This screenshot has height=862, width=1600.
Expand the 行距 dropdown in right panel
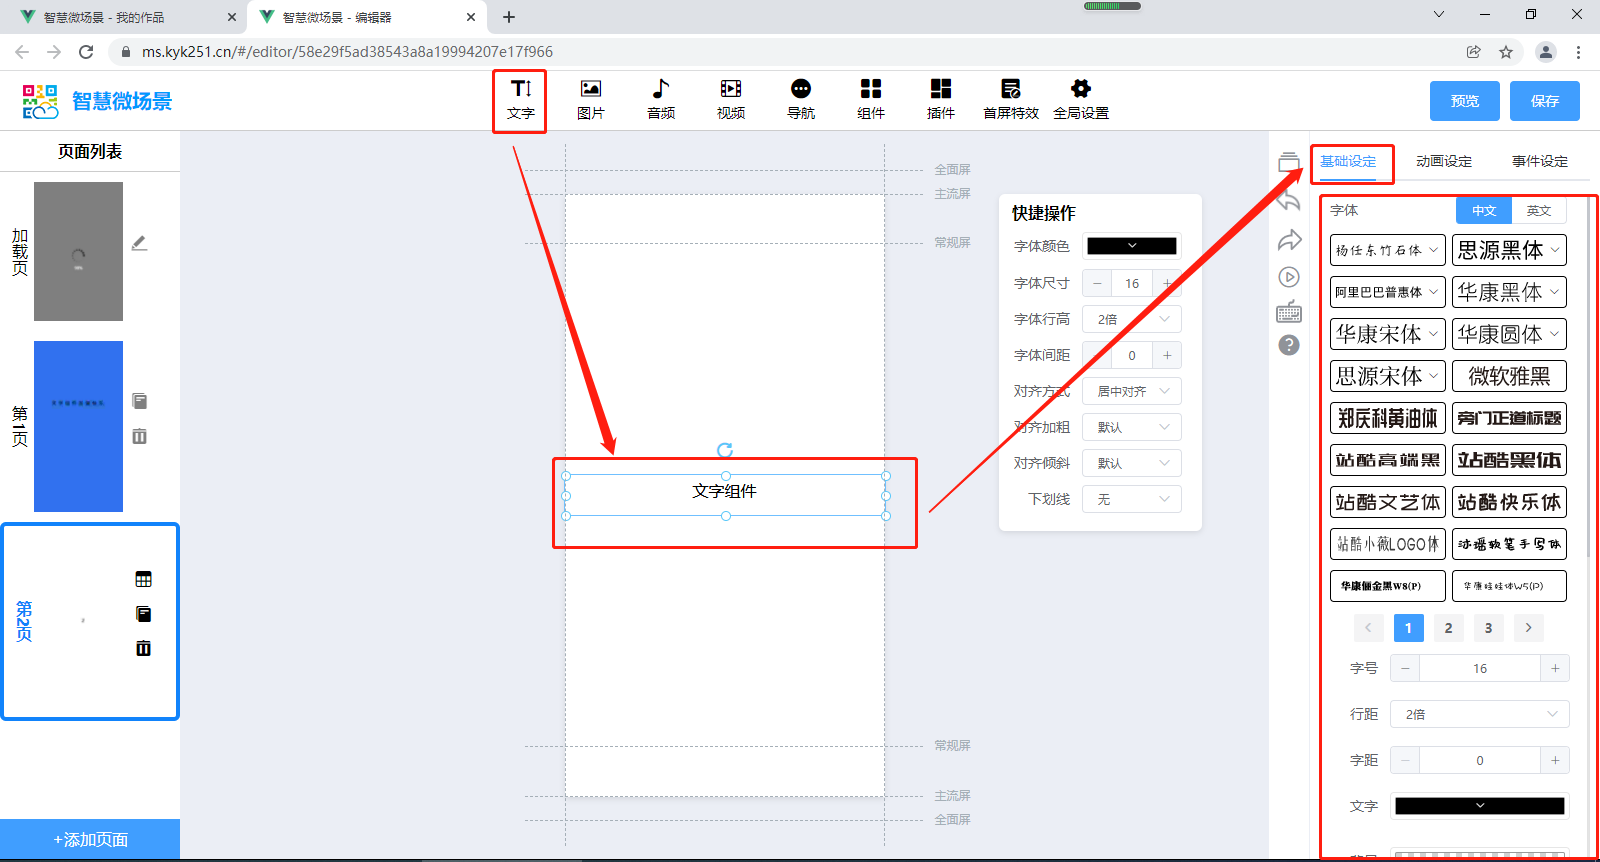pyautogui.click(x=1478, y=714)
